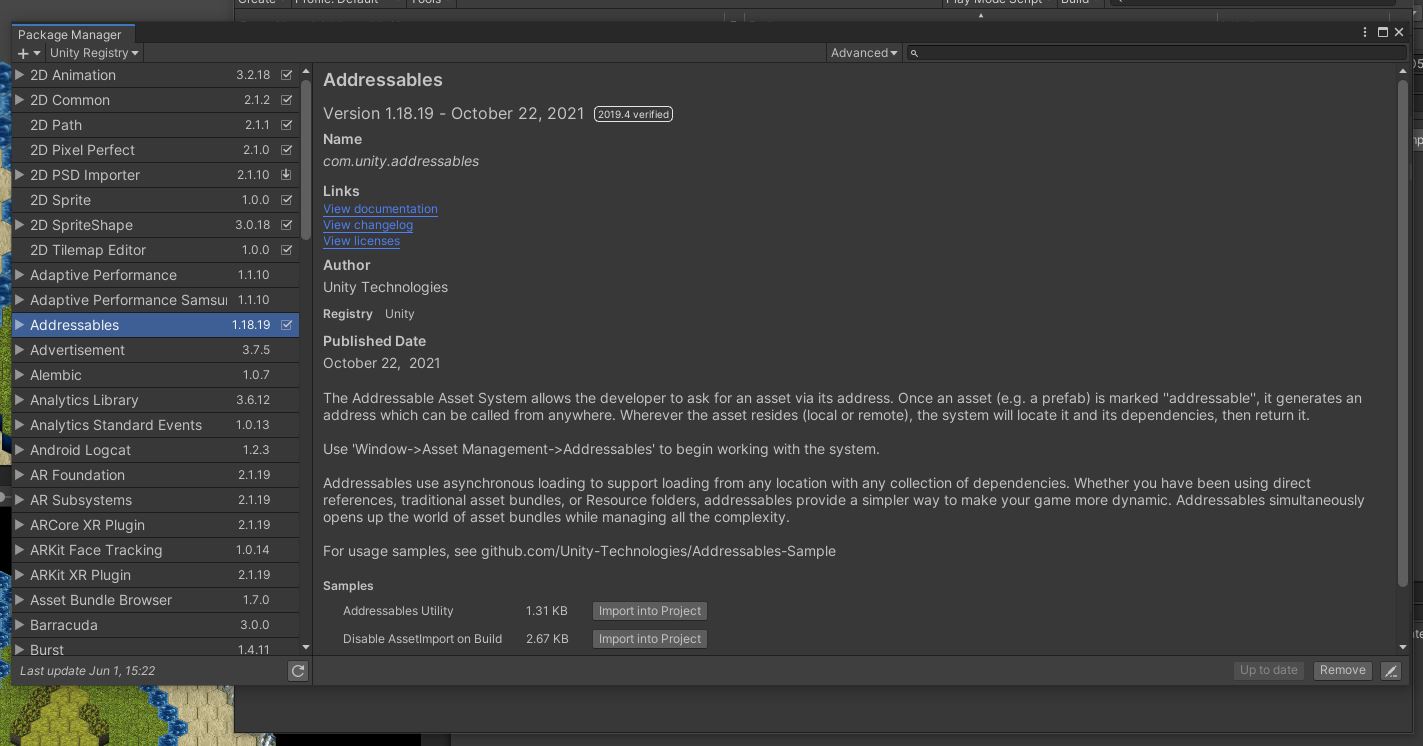1423x746 pixels.
Task: Expand versions of Adaptive Performance
Action: (19, 275)
